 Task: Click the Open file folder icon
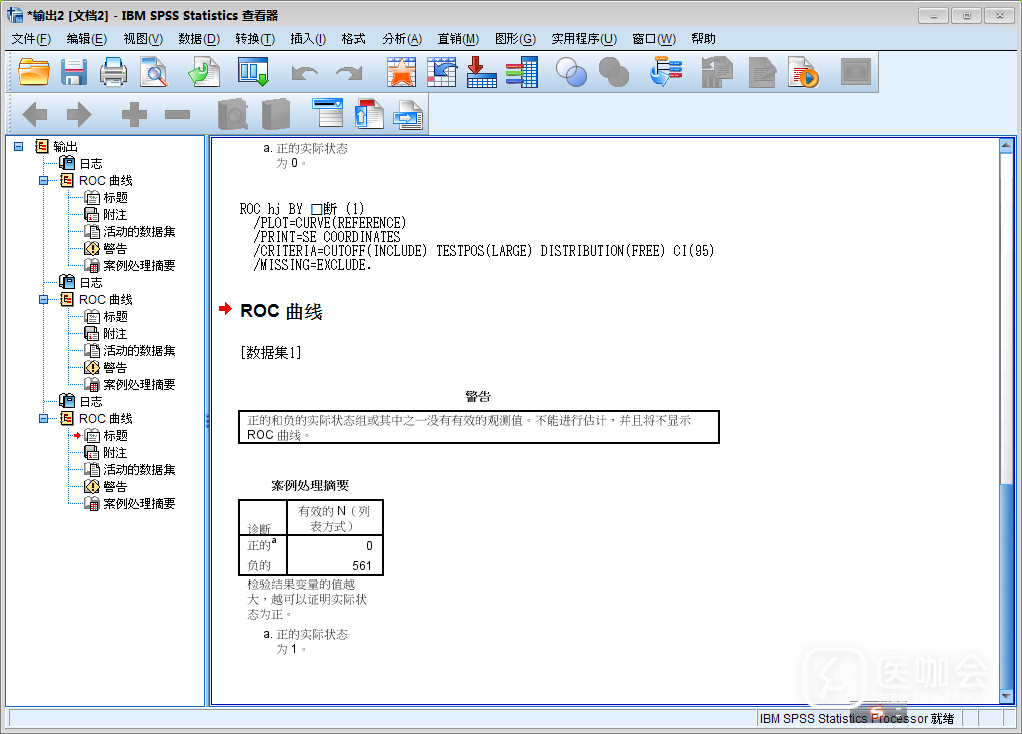point(34,72)
